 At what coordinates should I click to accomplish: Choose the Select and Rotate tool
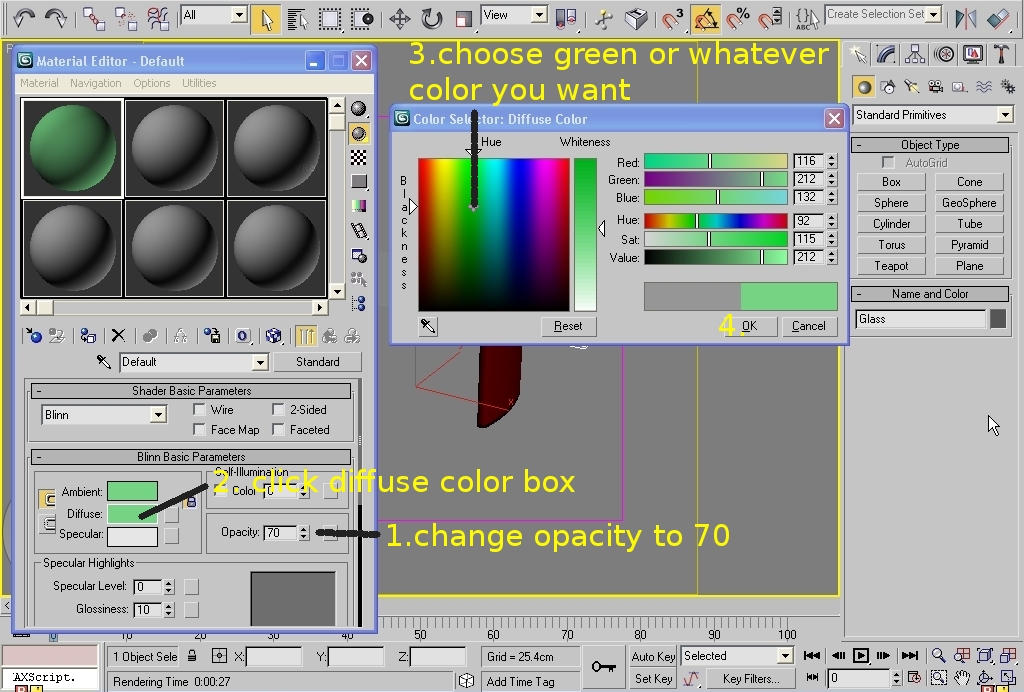(x=431, y=19)
